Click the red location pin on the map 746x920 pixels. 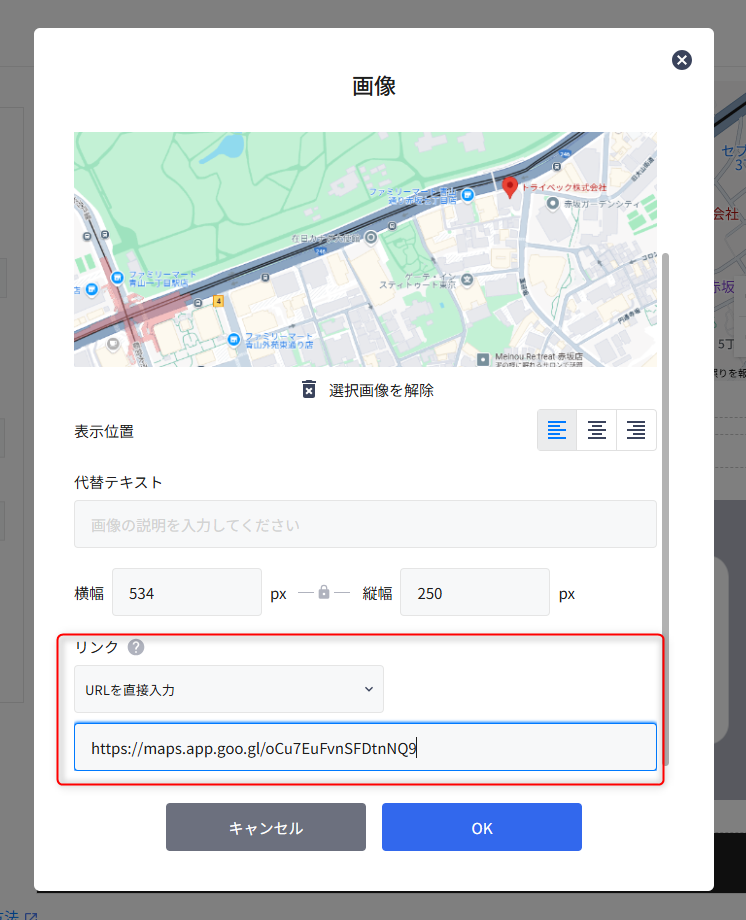(509, 188)
